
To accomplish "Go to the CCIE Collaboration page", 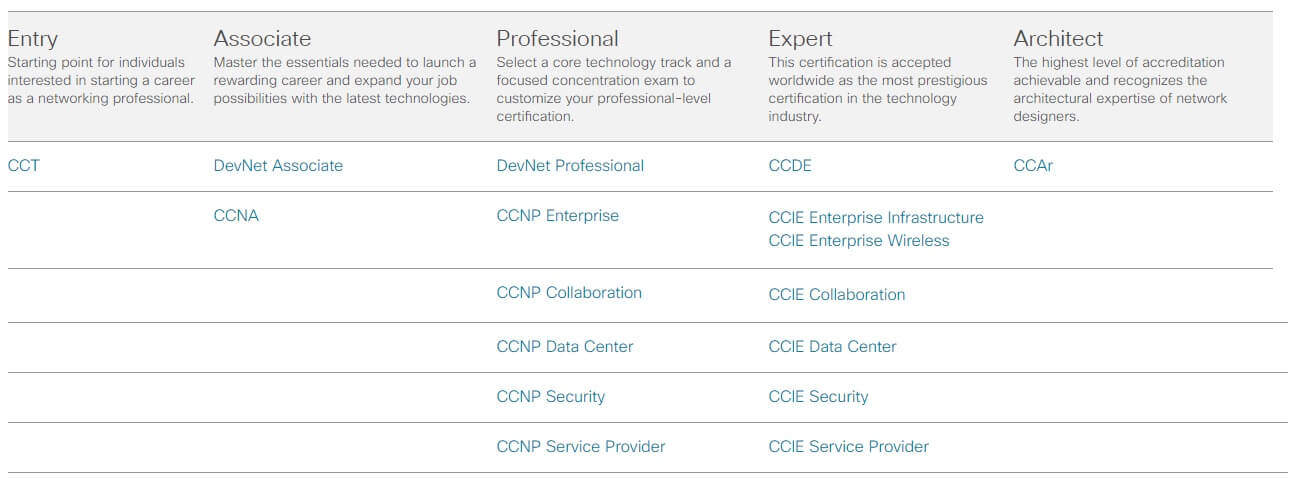I will coord(837,295).
